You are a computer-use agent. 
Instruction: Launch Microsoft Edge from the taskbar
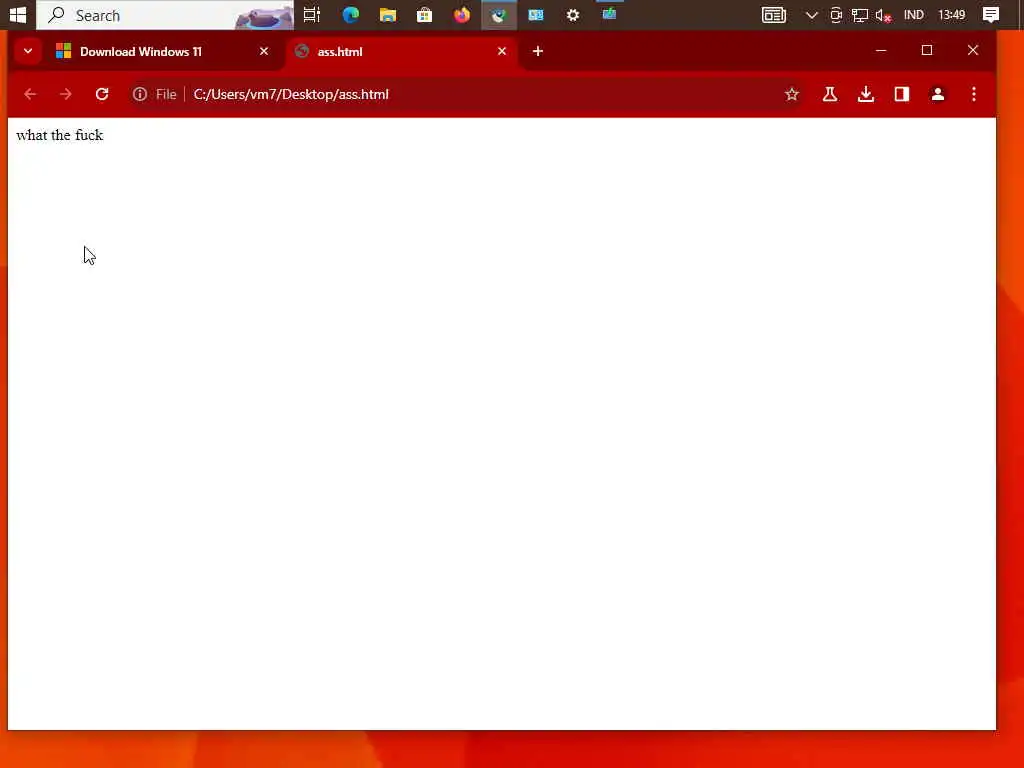(x=351, y=14)
